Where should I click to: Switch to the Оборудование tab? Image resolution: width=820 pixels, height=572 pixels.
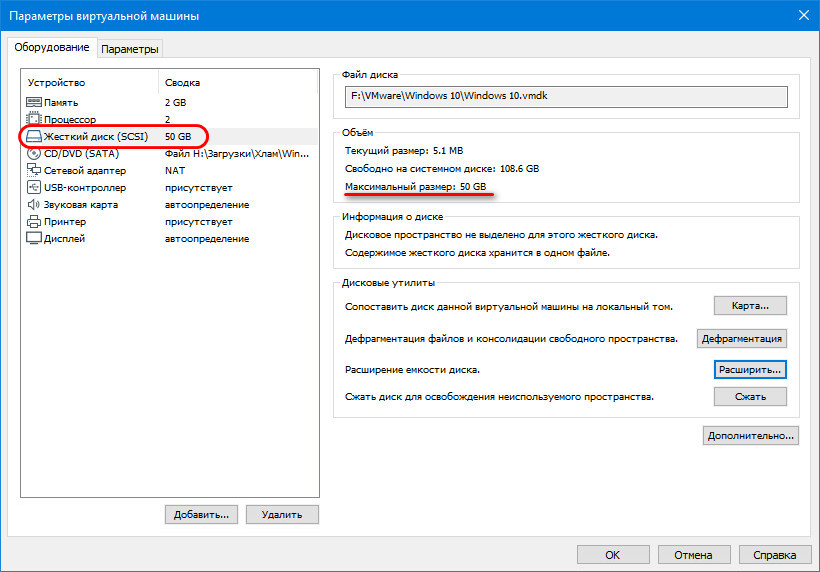(52, 47)
